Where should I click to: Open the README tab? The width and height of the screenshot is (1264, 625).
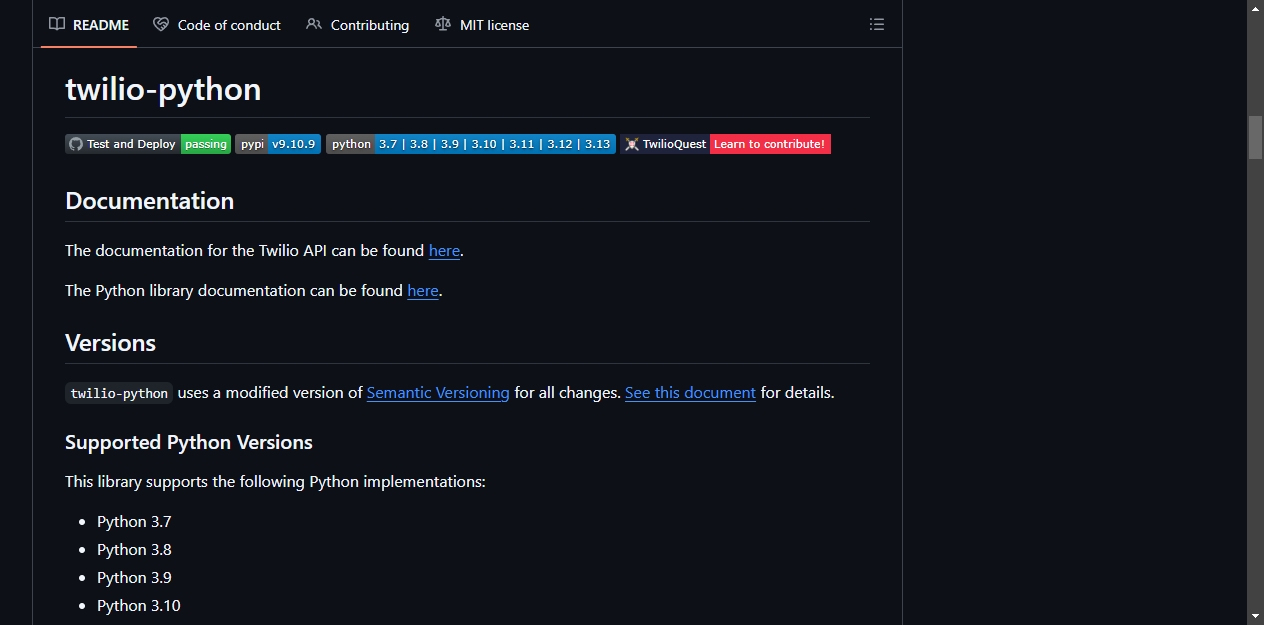point(89,25)
